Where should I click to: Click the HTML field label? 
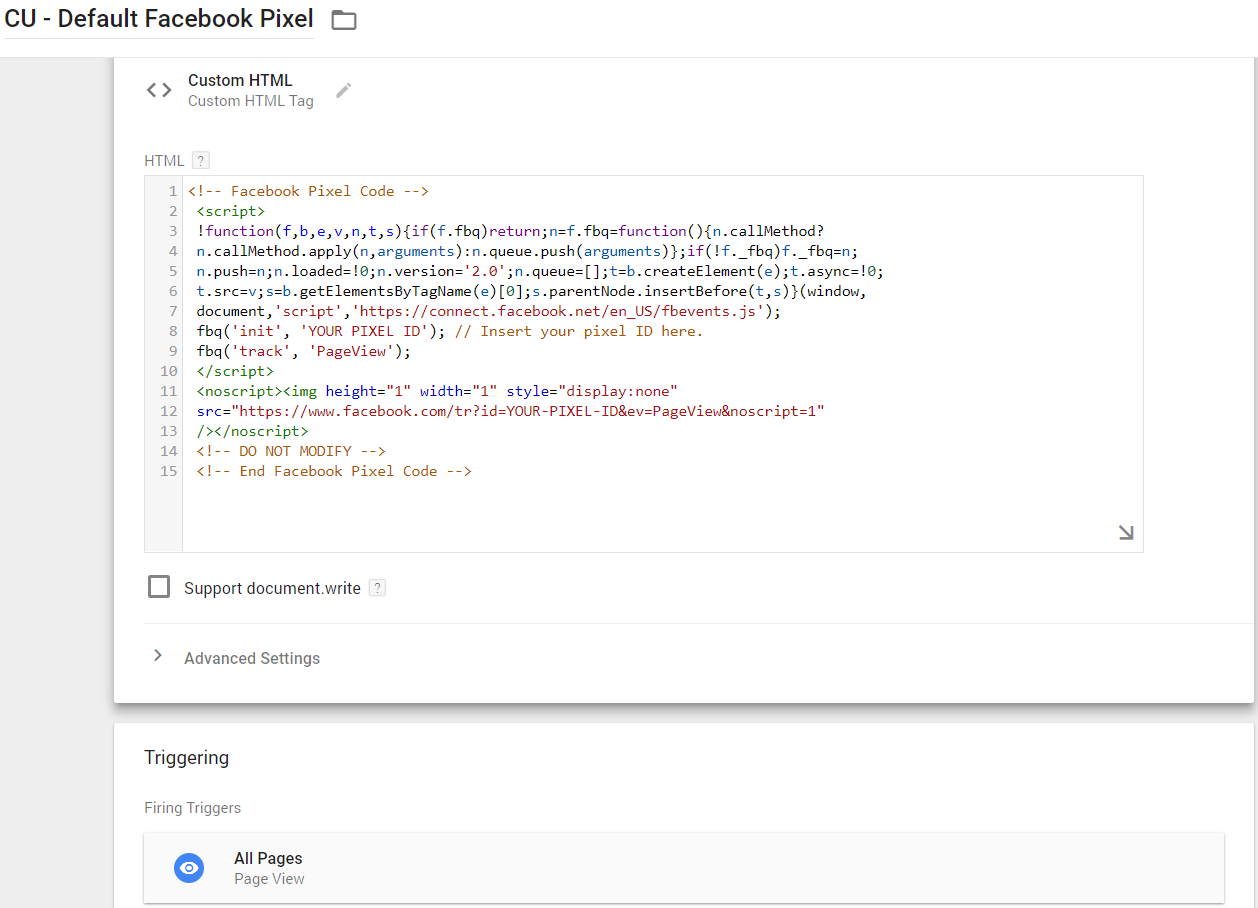164,160
